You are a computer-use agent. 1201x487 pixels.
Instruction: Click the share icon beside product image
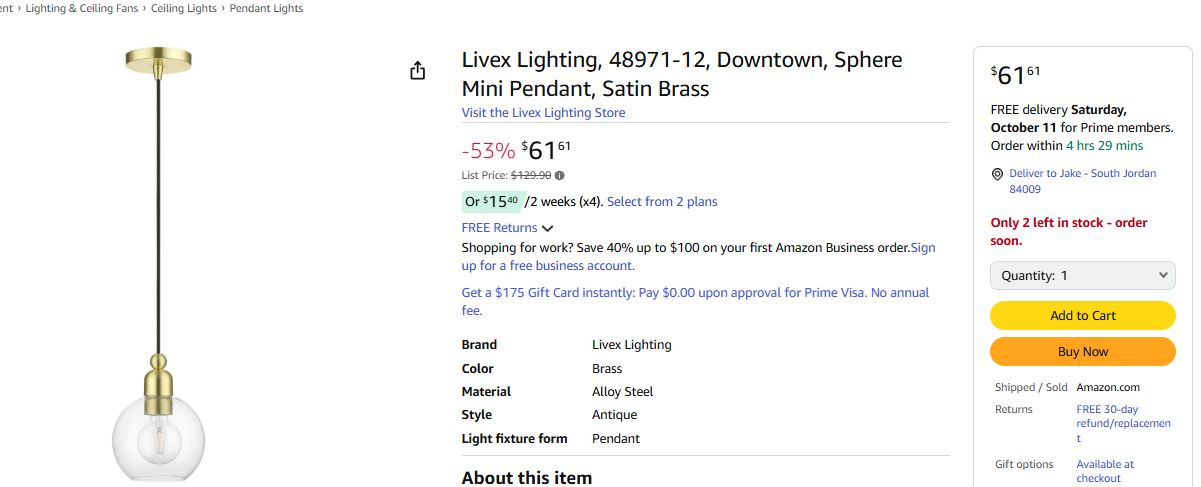coord(418,71)
